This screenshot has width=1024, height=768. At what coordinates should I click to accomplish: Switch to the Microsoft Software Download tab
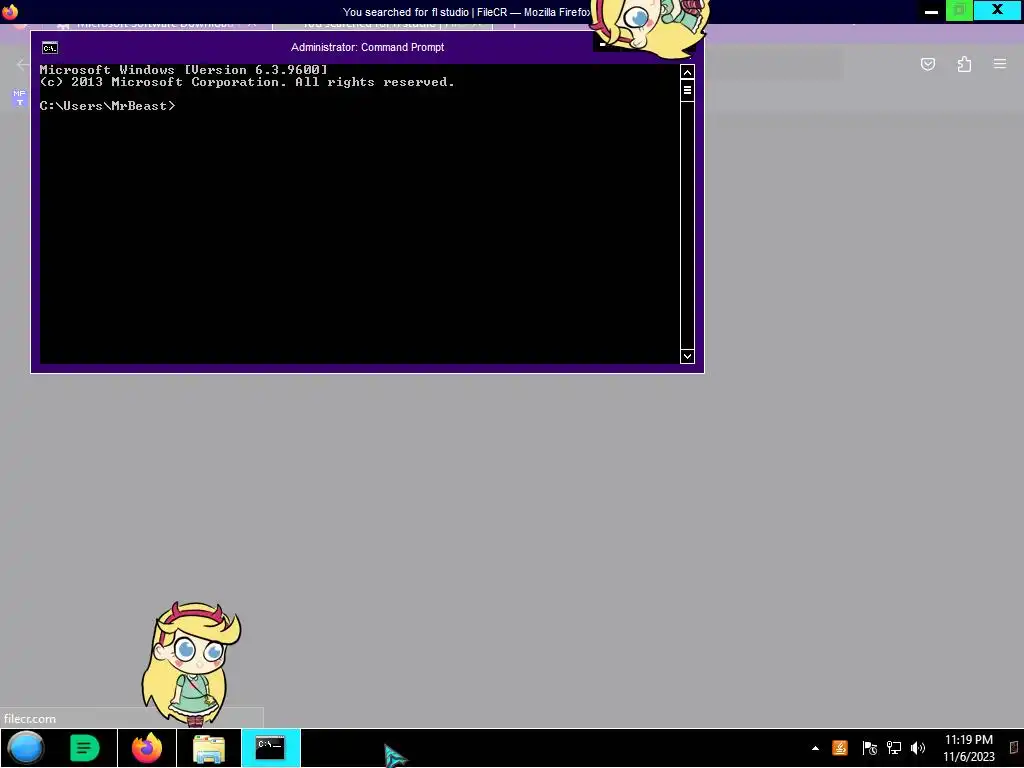tap(155, 25)
